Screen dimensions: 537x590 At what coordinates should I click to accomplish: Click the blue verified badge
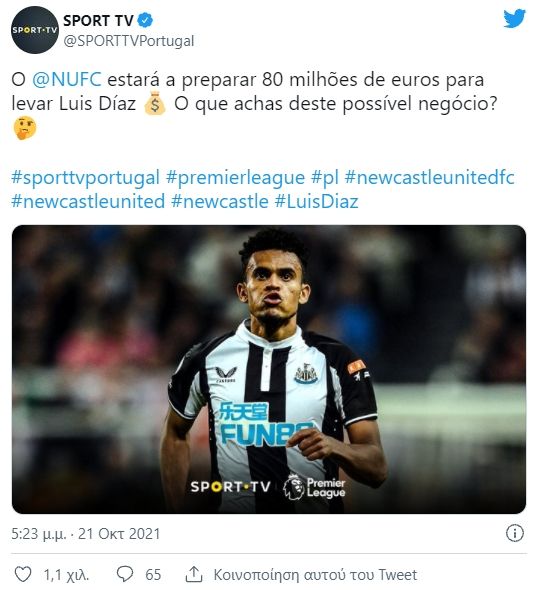point(145,20)
